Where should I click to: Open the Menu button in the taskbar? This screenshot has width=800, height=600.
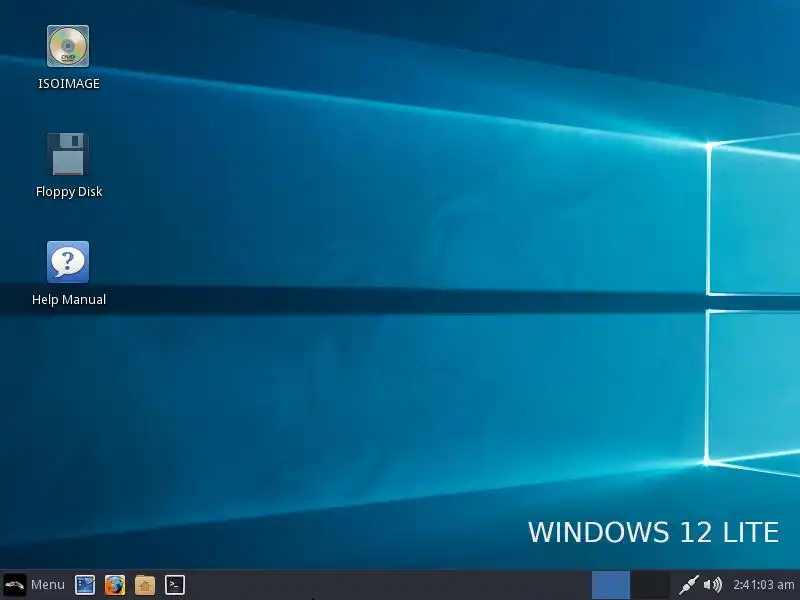(x=35, y=585)
